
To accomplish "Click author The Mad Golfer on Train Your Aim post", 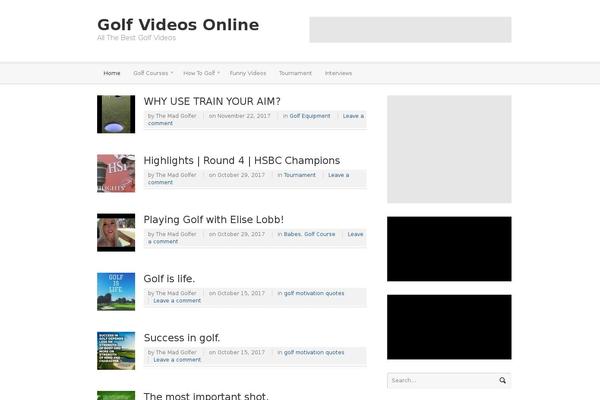I will pyautogui.click(x=176, y=116).
